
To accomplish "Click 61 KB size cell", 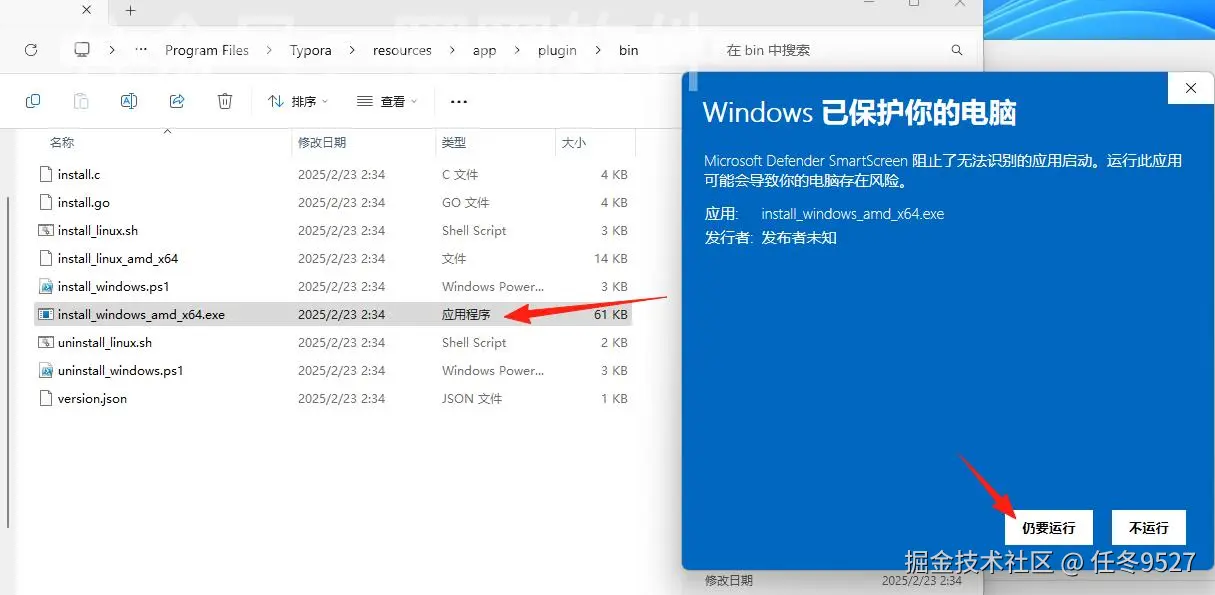I will click(611, 314).
